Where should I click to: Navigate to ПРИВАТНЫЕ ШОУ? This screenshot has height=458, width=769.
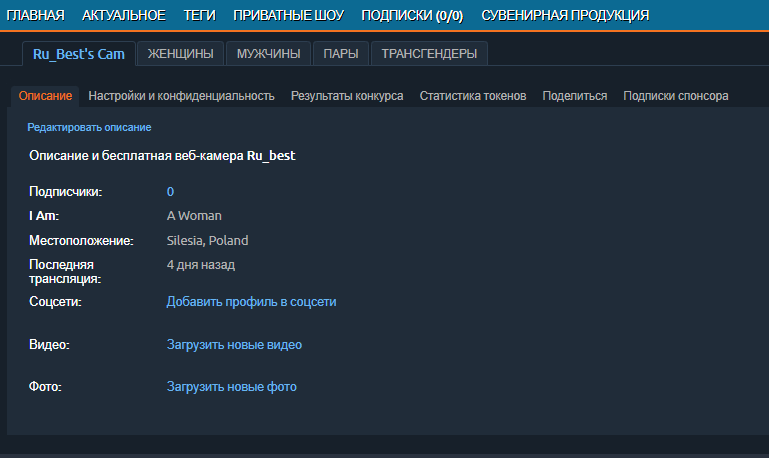point(288,15)
